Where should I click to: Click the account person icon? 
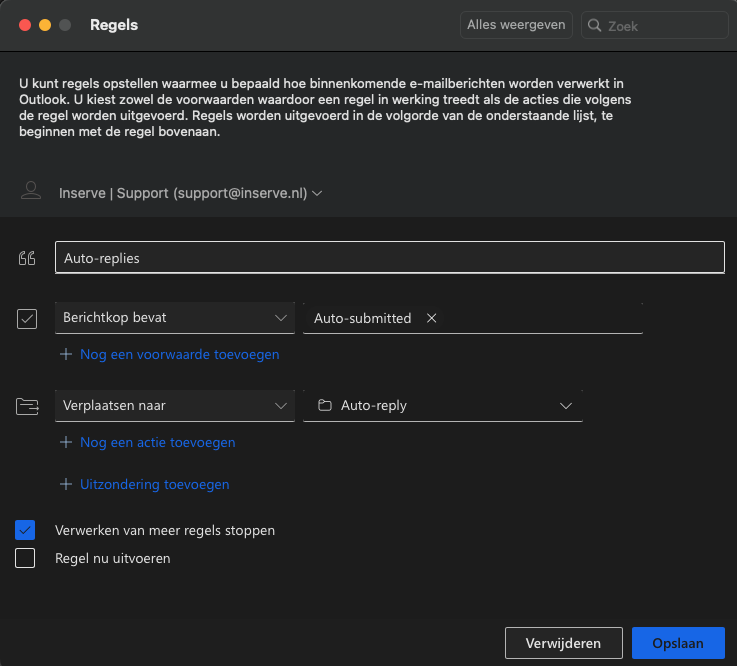[x=31, y=191]
